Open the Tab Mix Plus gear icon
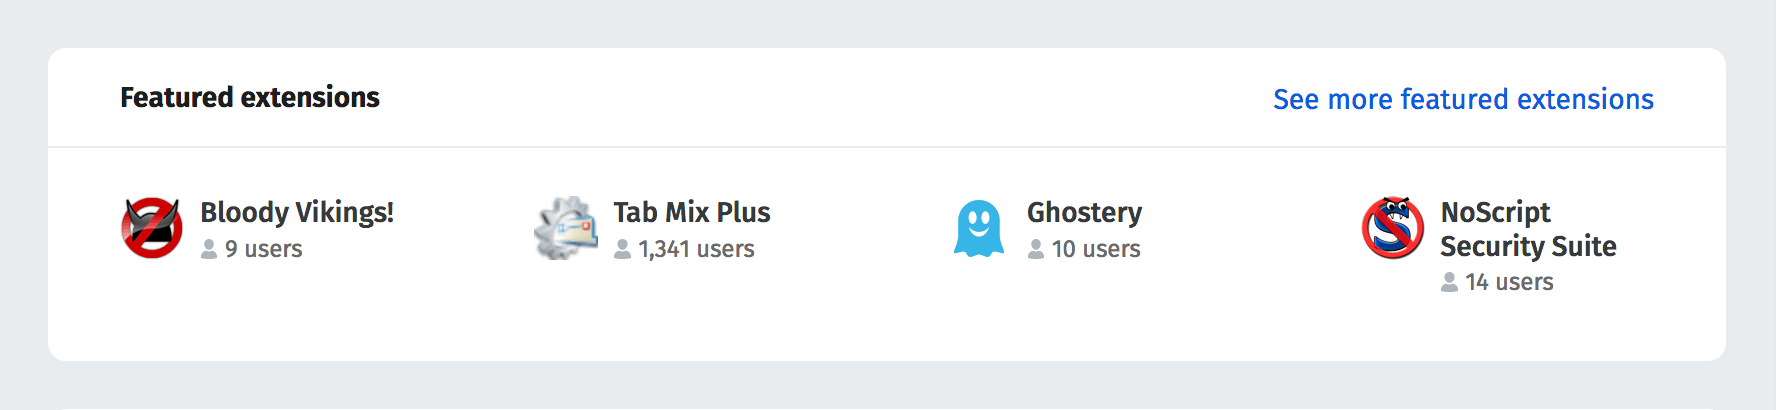This screenshot has width=1776, height=410. coord(566,228)
